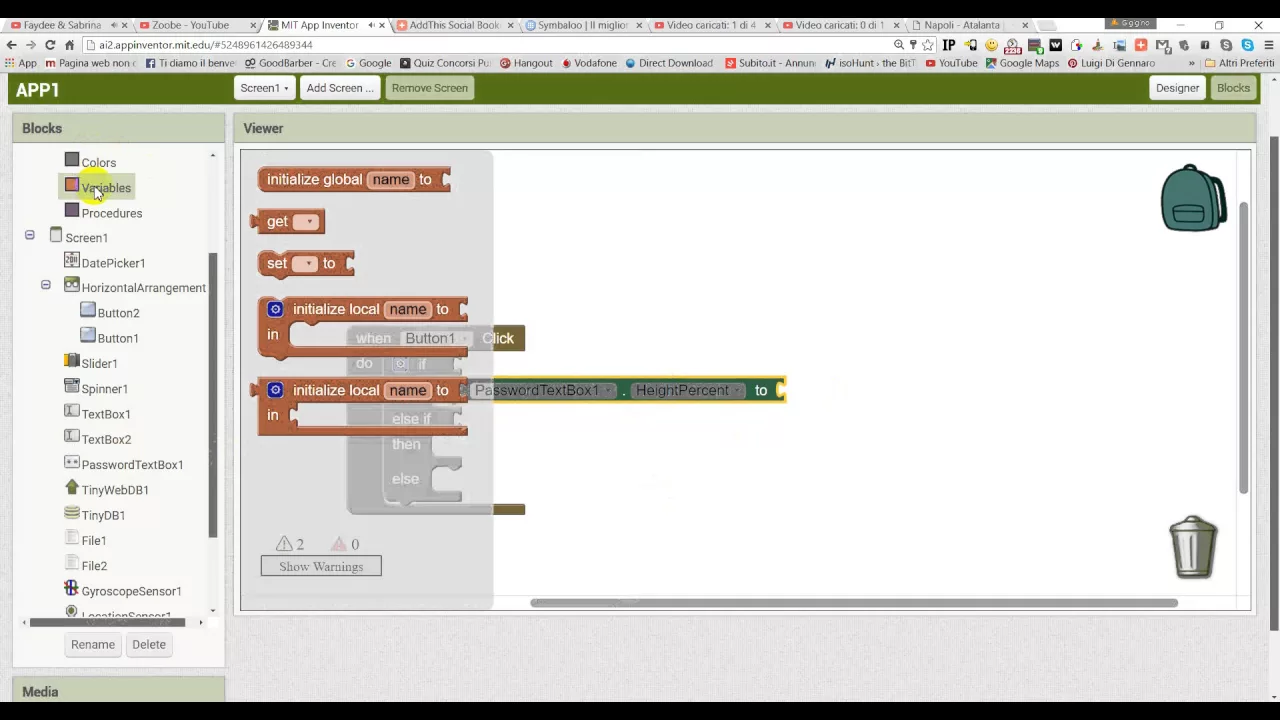Open the Procedures block category

pyautogui.click(x=112, y=213)
